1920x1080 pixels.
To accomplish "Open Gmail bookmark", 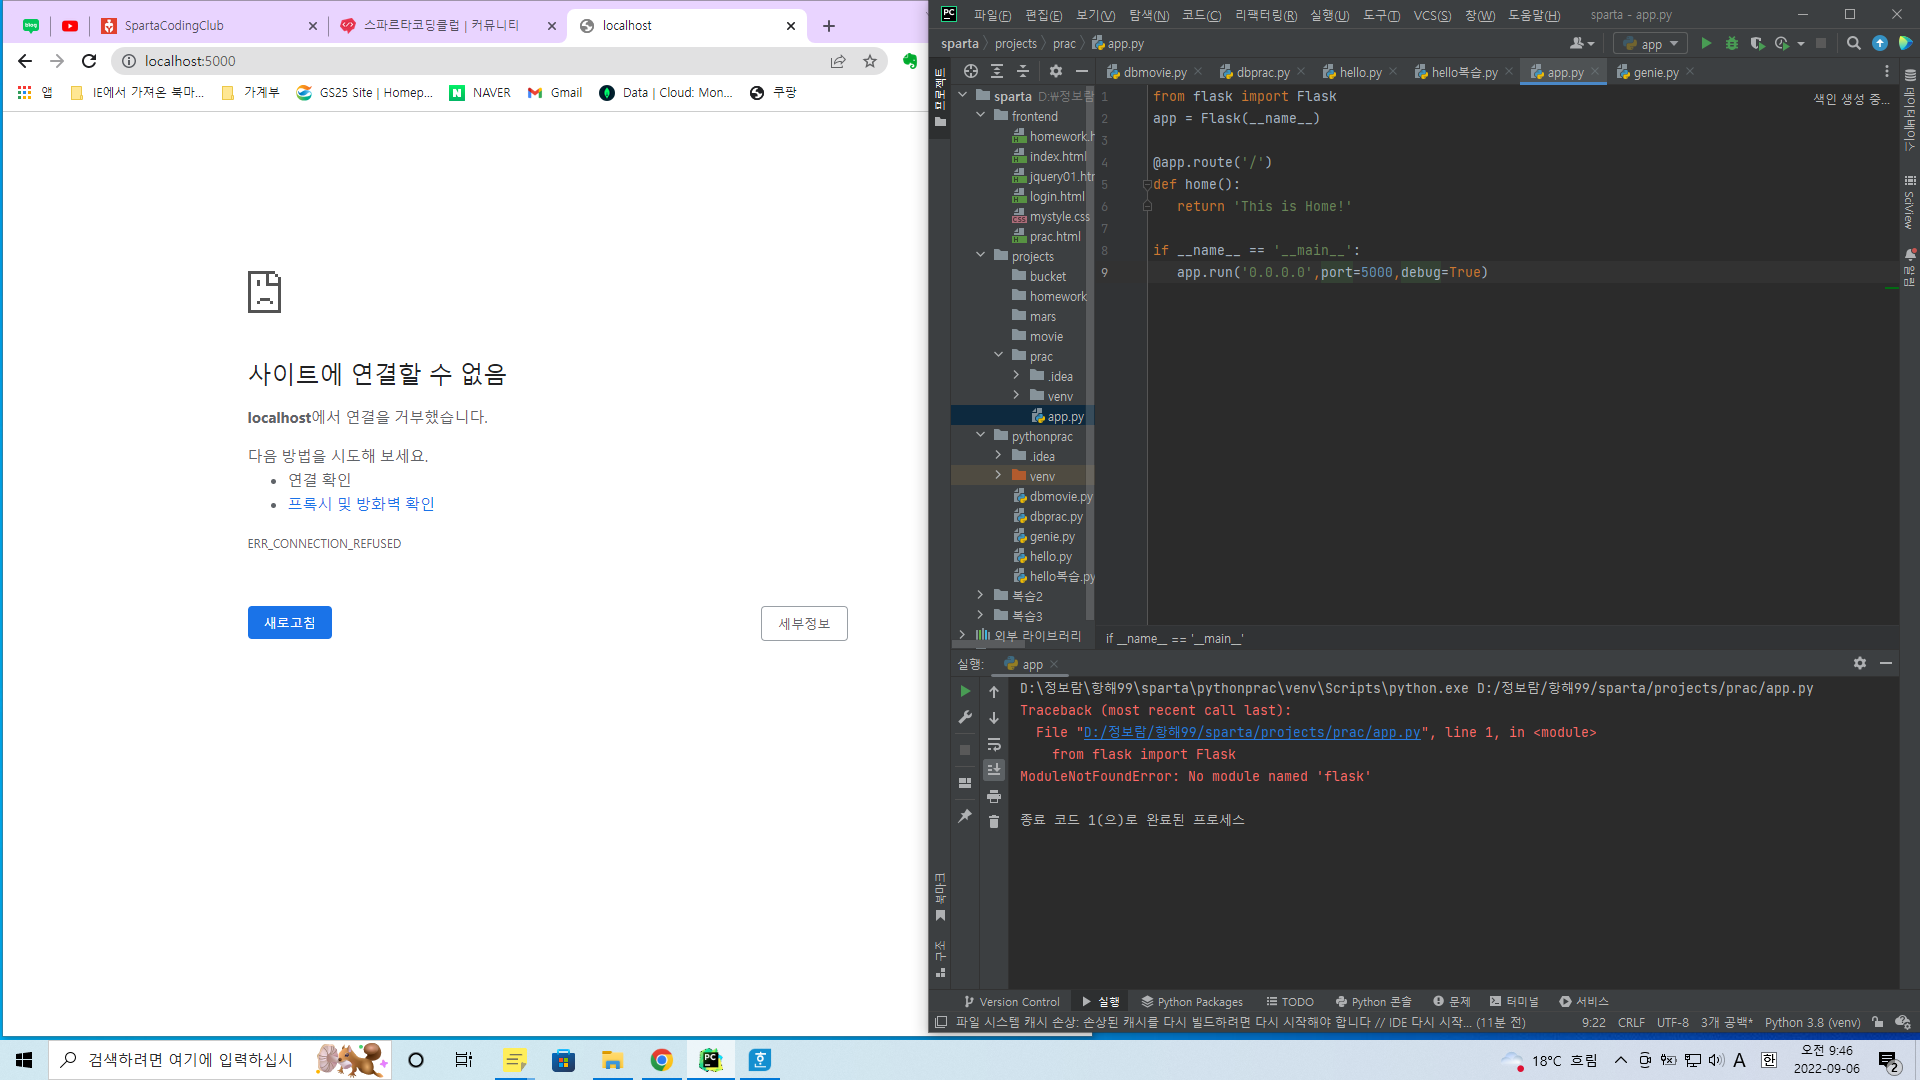I will pos(555,92).
